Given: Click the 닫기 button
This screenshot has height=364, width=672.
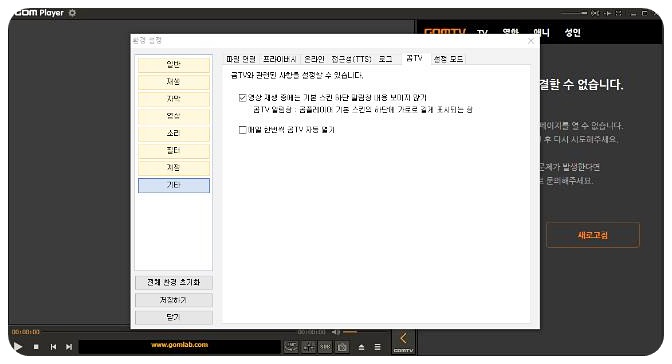Looking at the screenshot, I should (x=174, y=317).
